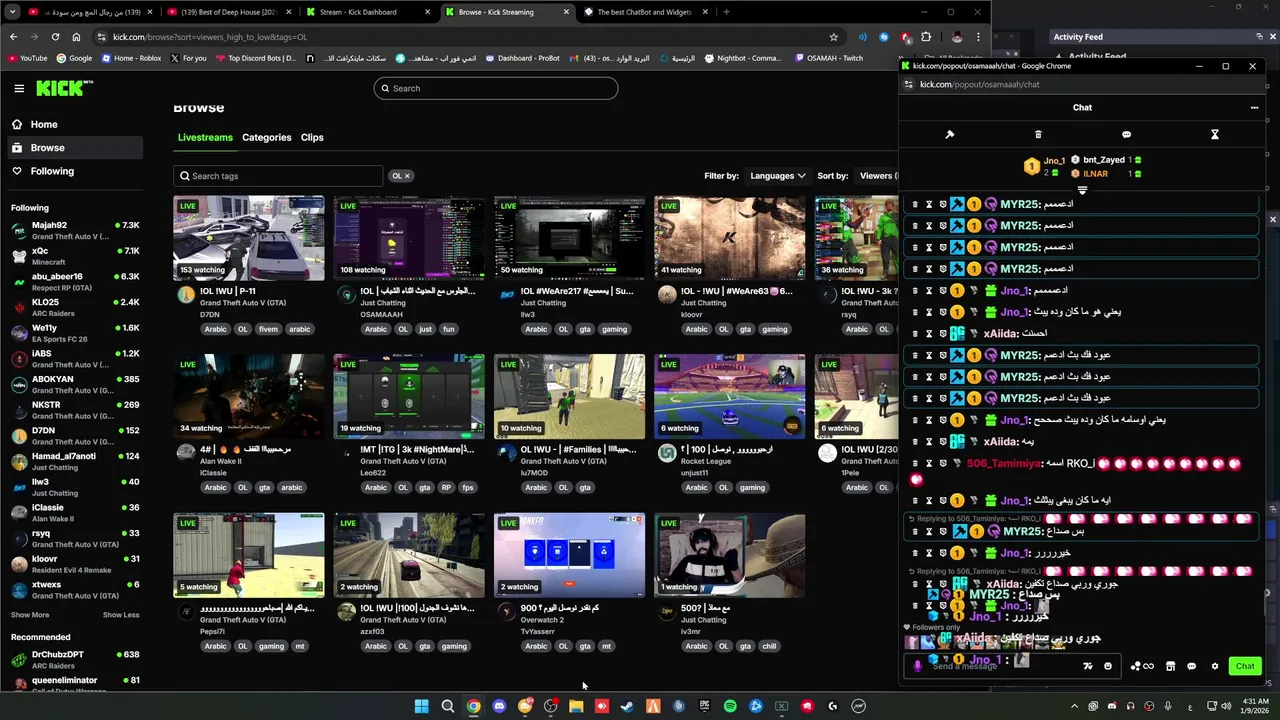The image size is (1280, 720).
Task: Open Steam from the taskbar
Action: pos(627,706)
